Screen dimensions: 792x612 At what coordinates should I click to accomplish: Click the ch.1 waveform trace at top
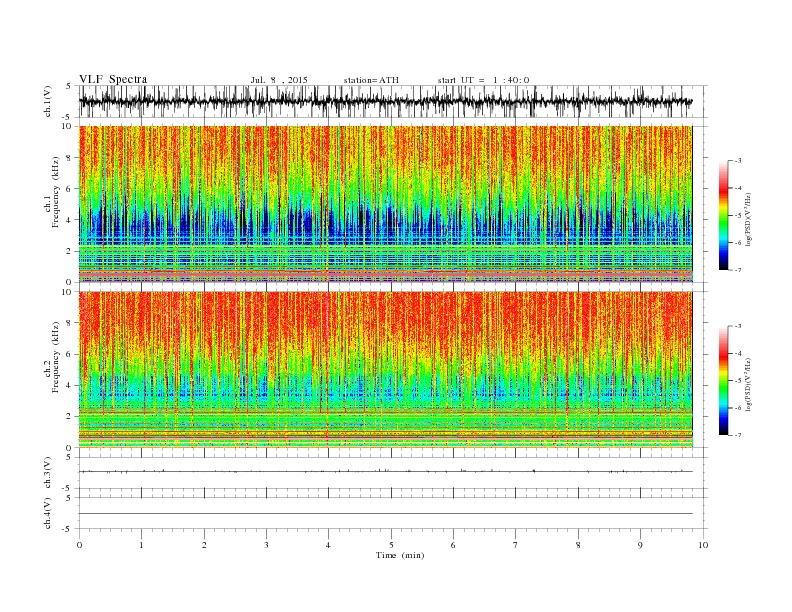pos(385,101)
